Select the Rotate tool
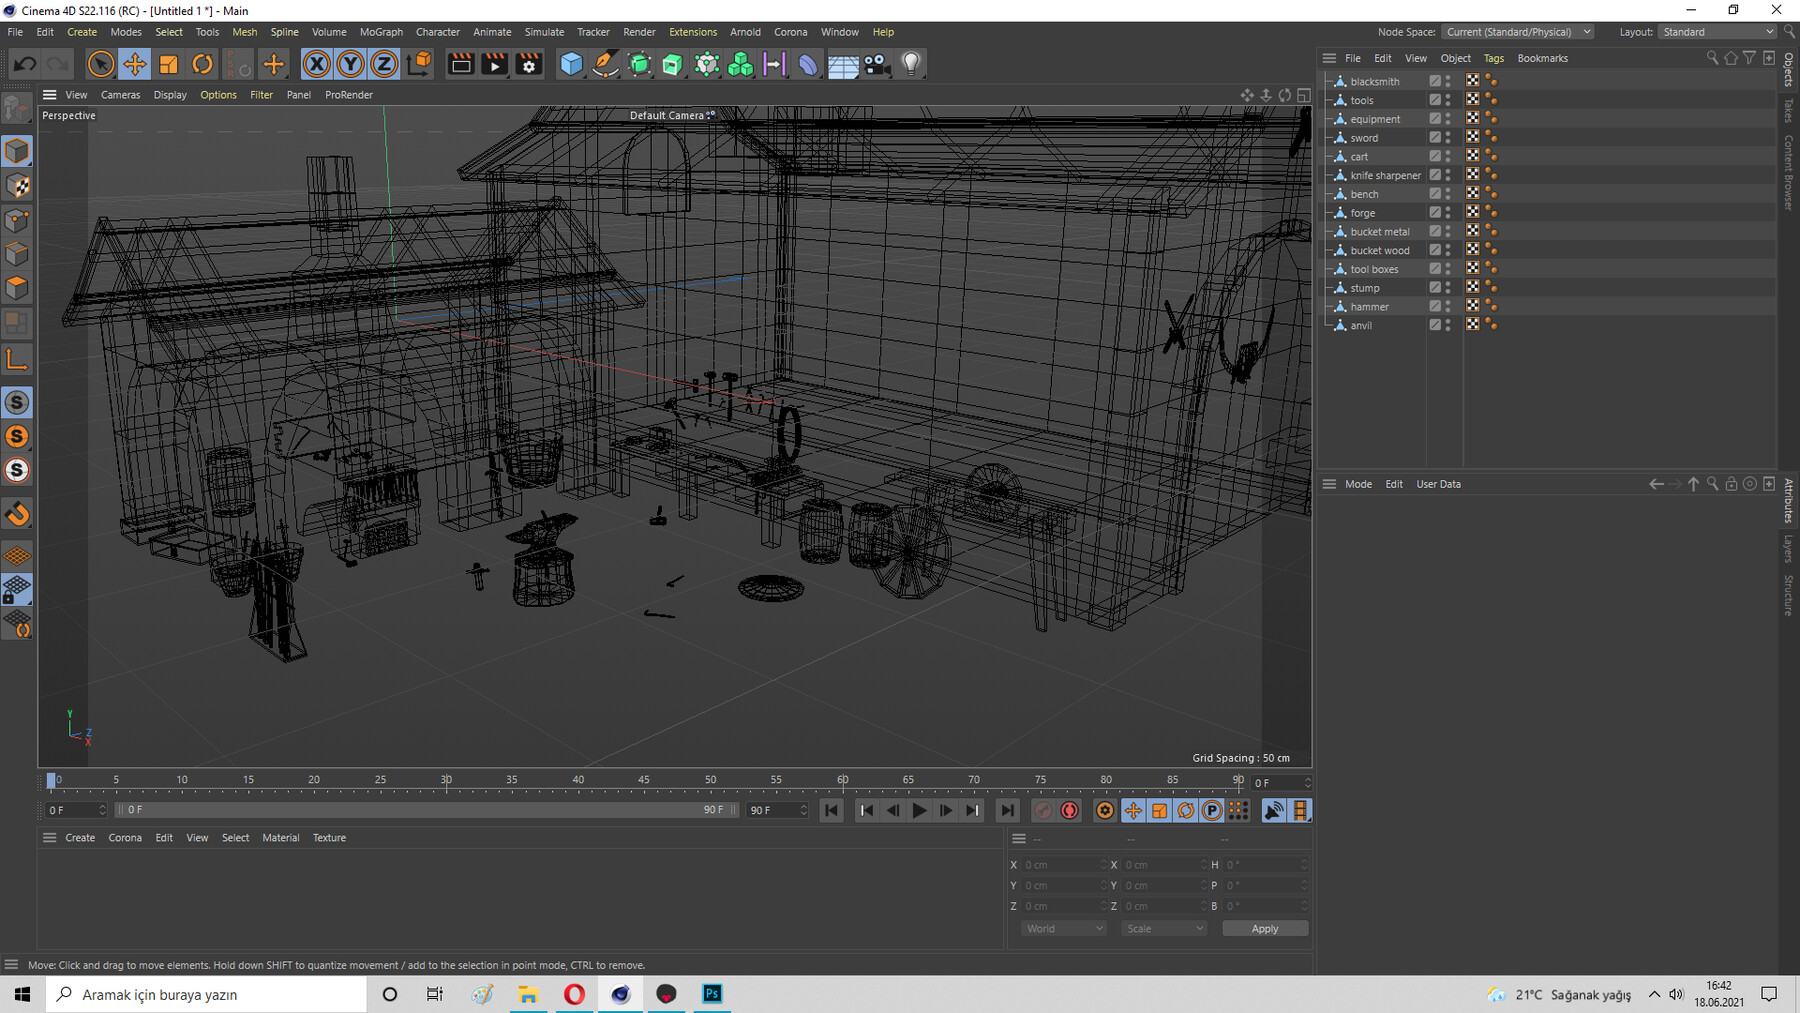The height and width of the screenshot is (1013, 1800). tap(202, 64)
